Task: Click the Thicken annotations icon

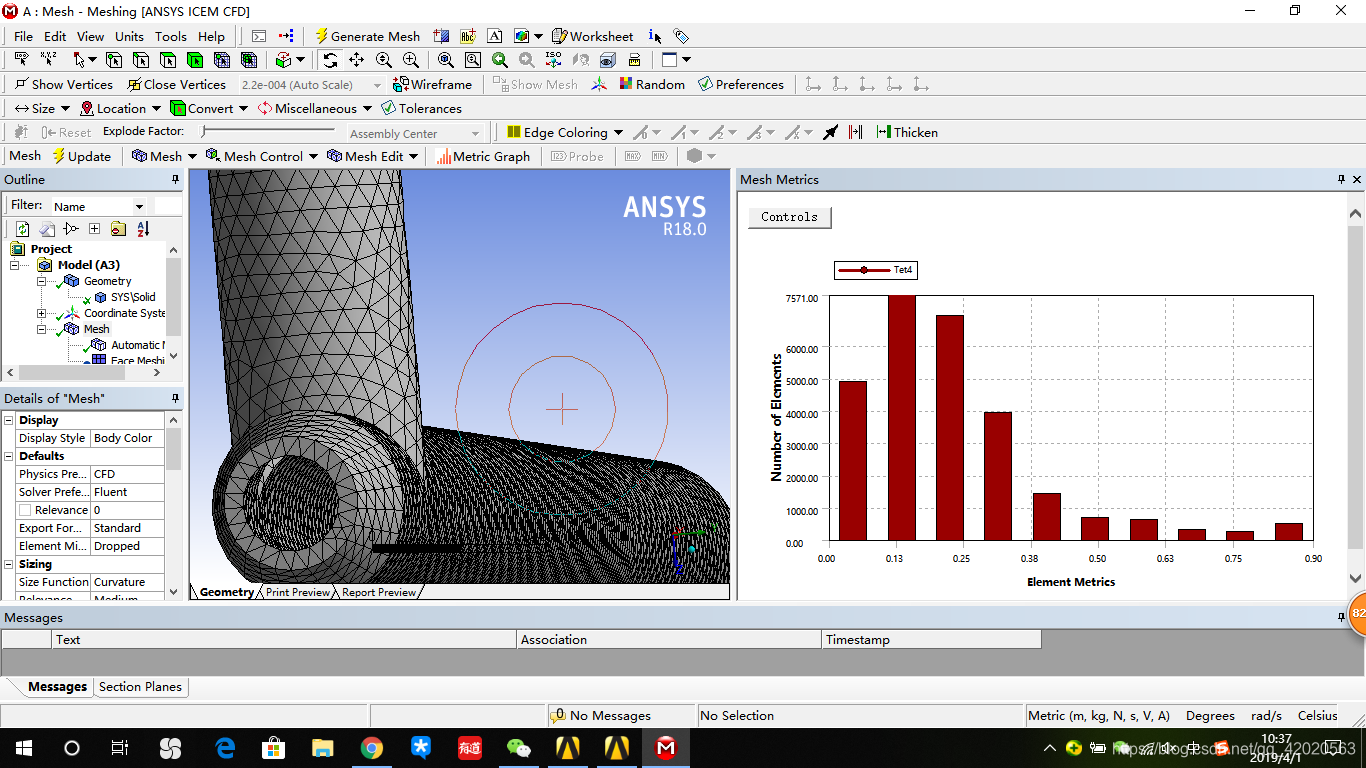Action: pyautogui.click(x=906, y=132)
